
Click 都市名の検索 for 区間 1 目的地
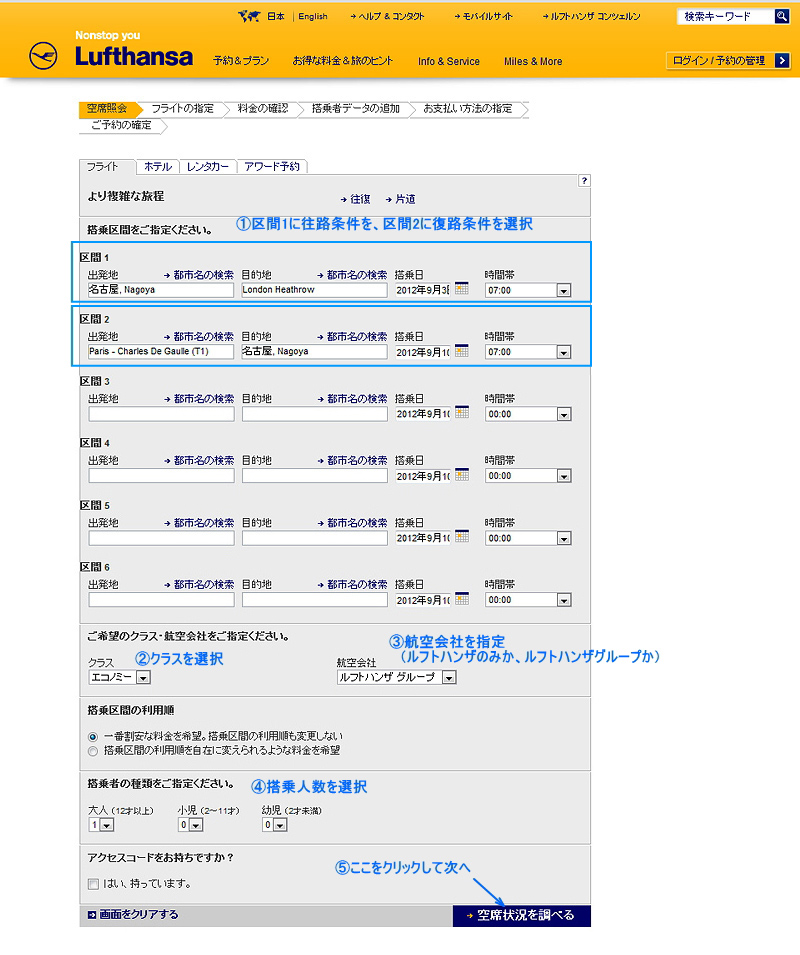click(353, 275)
